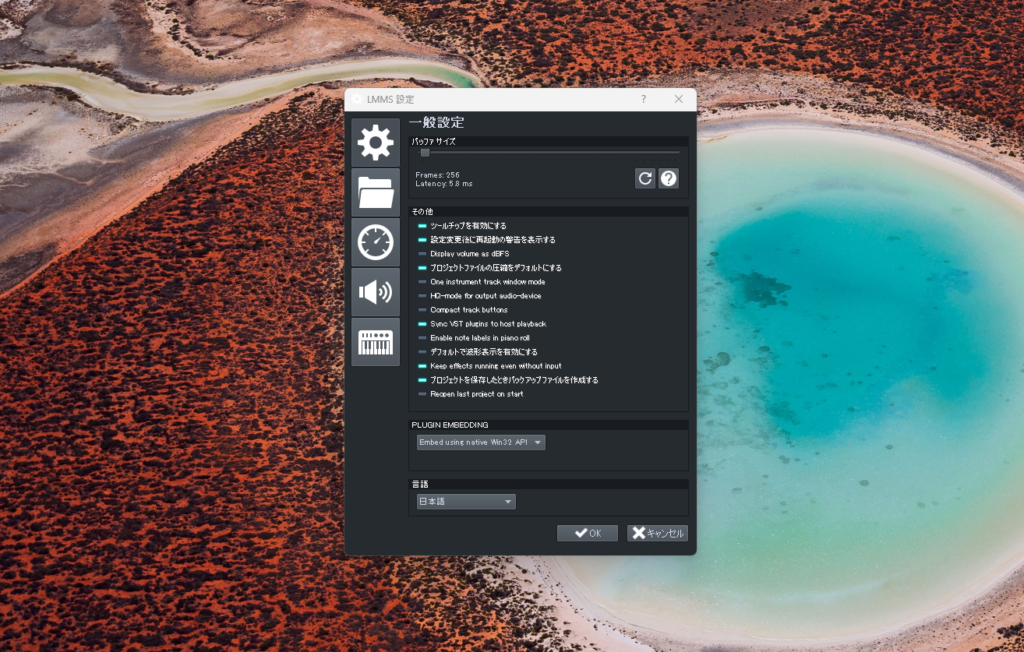Open the 日本語 language dropdown
Image resolution: width=1024 pixels, height=652 pixels.
pos(466,502)
